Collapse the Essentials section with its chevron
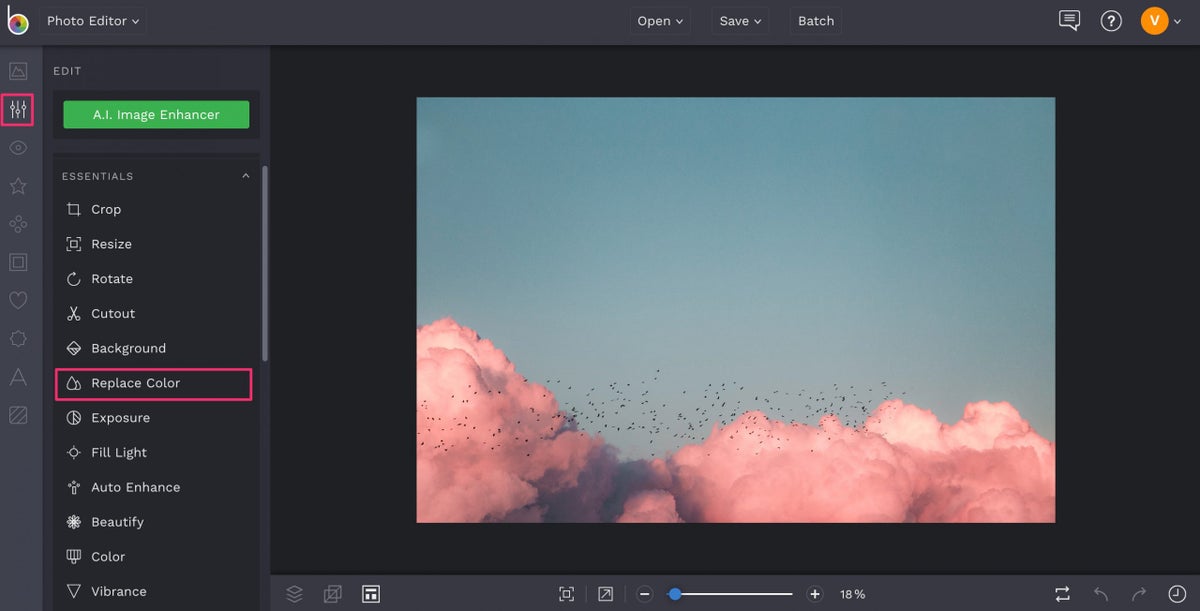Screen dimensions: 1200x611 coord(245,175)
